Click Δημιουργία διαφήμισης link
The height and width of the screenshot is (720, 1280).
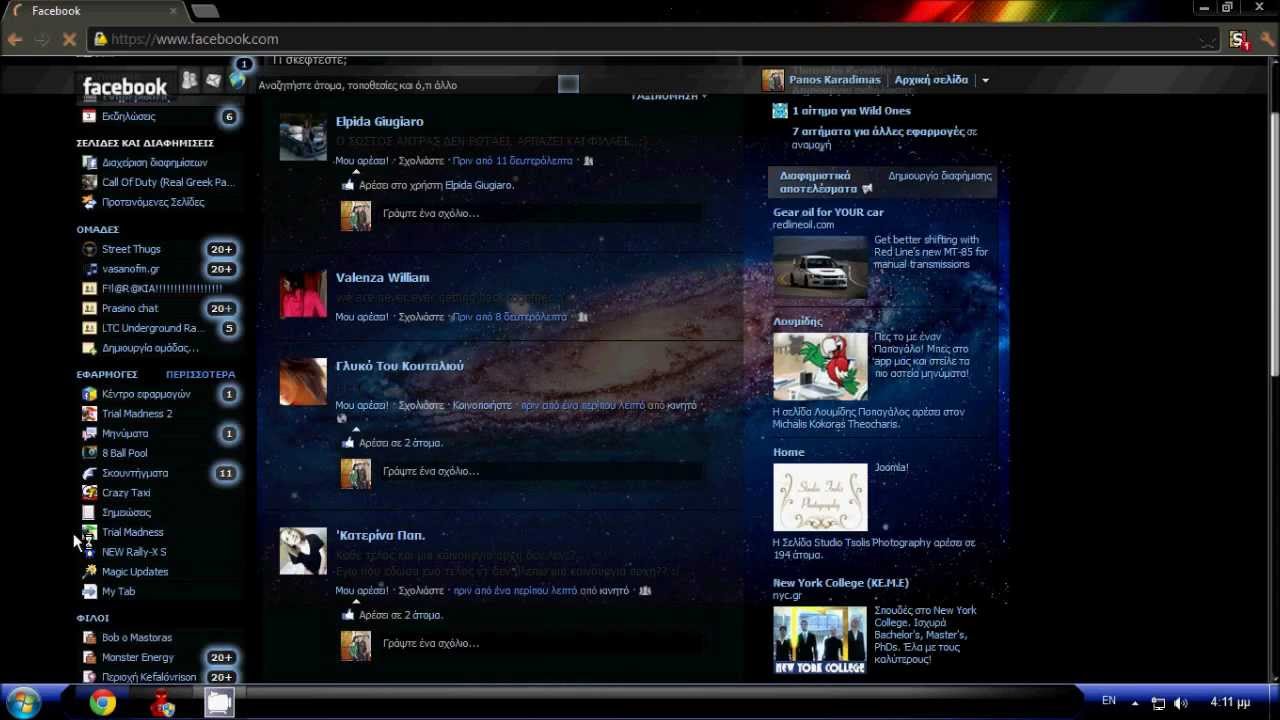pyautogui.click(x=940, y=176)
